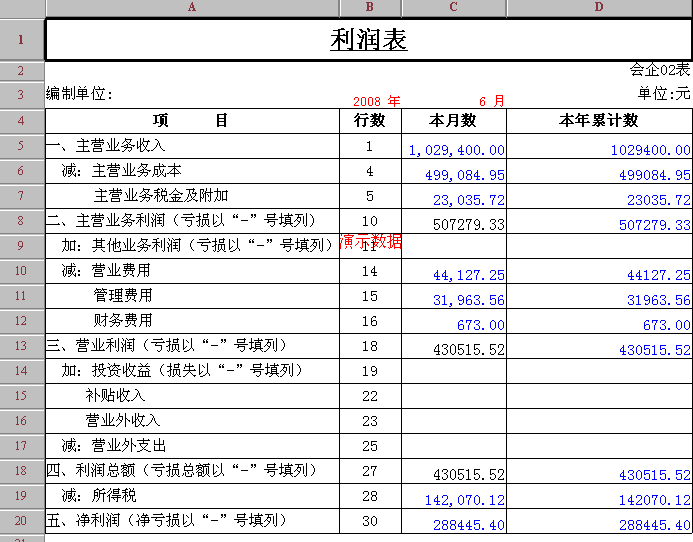Select the 项目 header cell
693x542 pixels.
coord(192,121)
